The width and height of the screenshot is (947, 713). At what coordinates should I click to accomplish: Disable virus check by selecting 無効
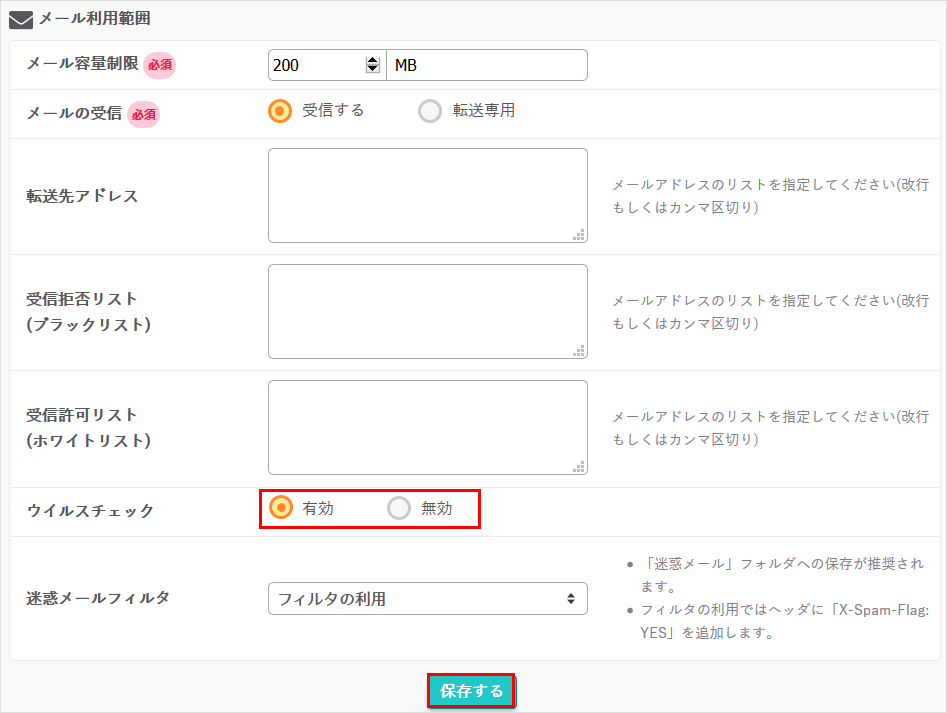click(399, 508)
